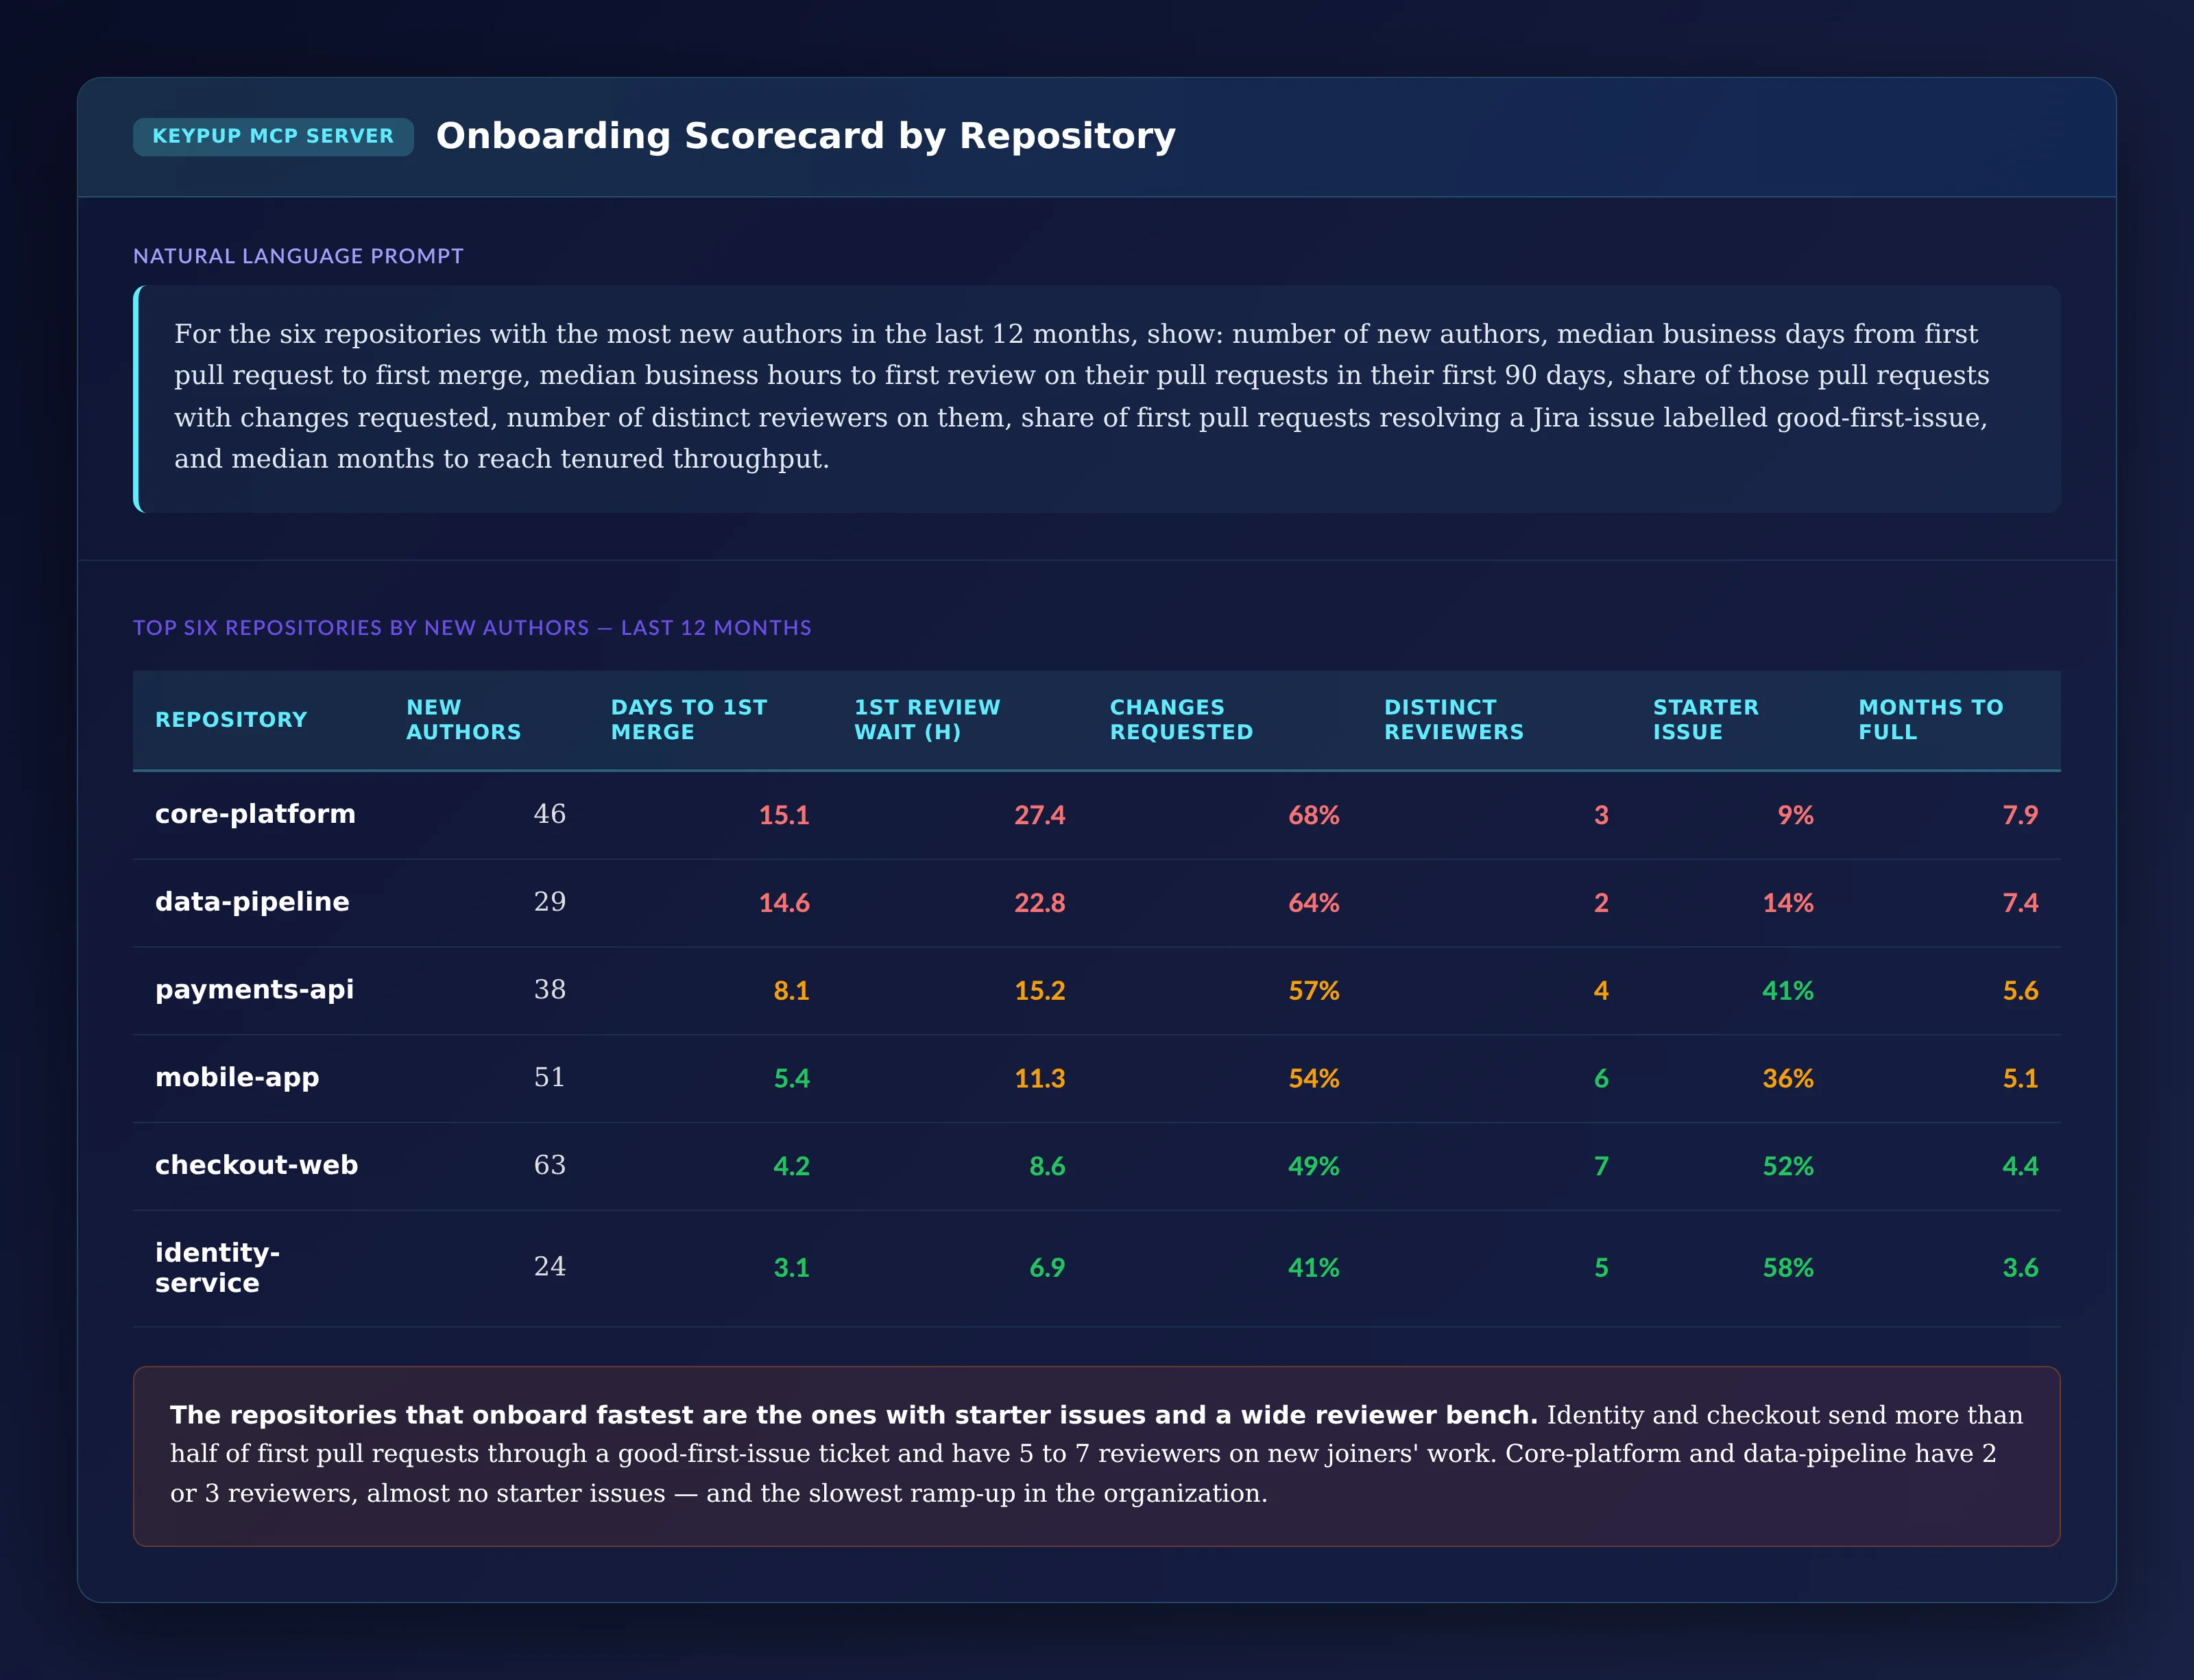Select the core-platform repository name
2194x1680 pixels.
[x=255, y=814]
